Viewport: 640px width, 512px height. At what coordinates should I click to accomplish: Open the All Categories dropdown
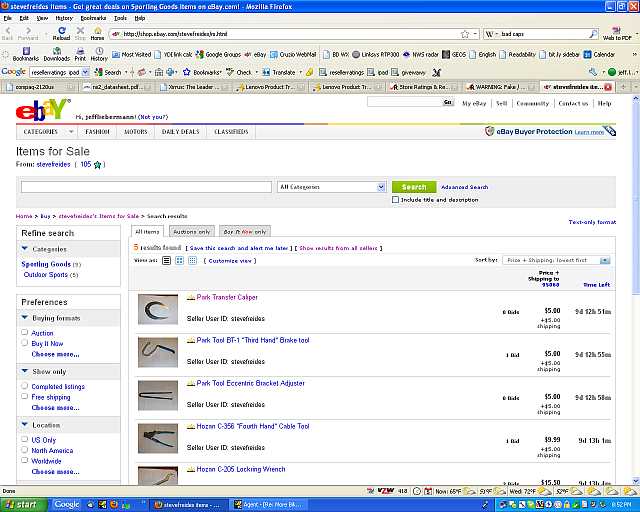point(332,187)
